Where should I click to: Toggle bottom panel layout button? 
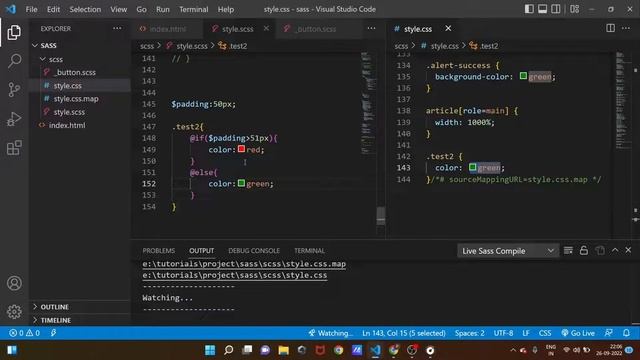tap(542, 9)
